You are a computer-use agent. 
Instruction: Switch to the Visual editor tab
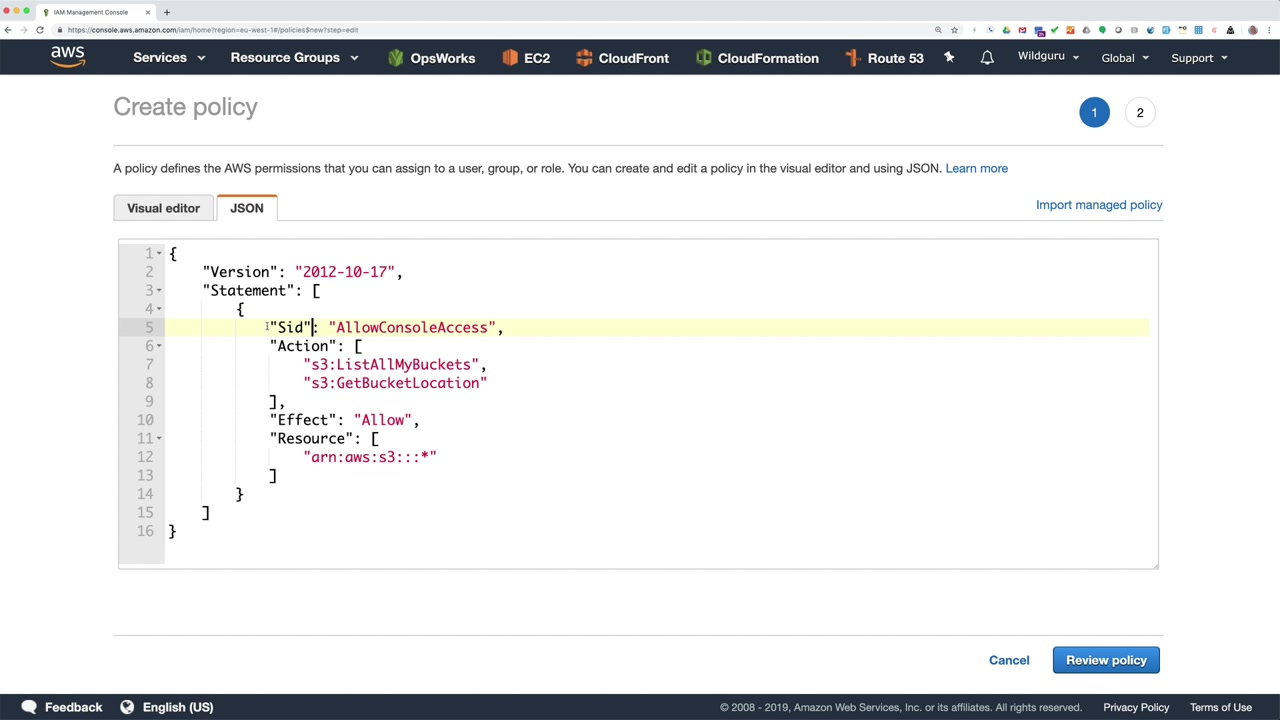[x=163, y=208]
